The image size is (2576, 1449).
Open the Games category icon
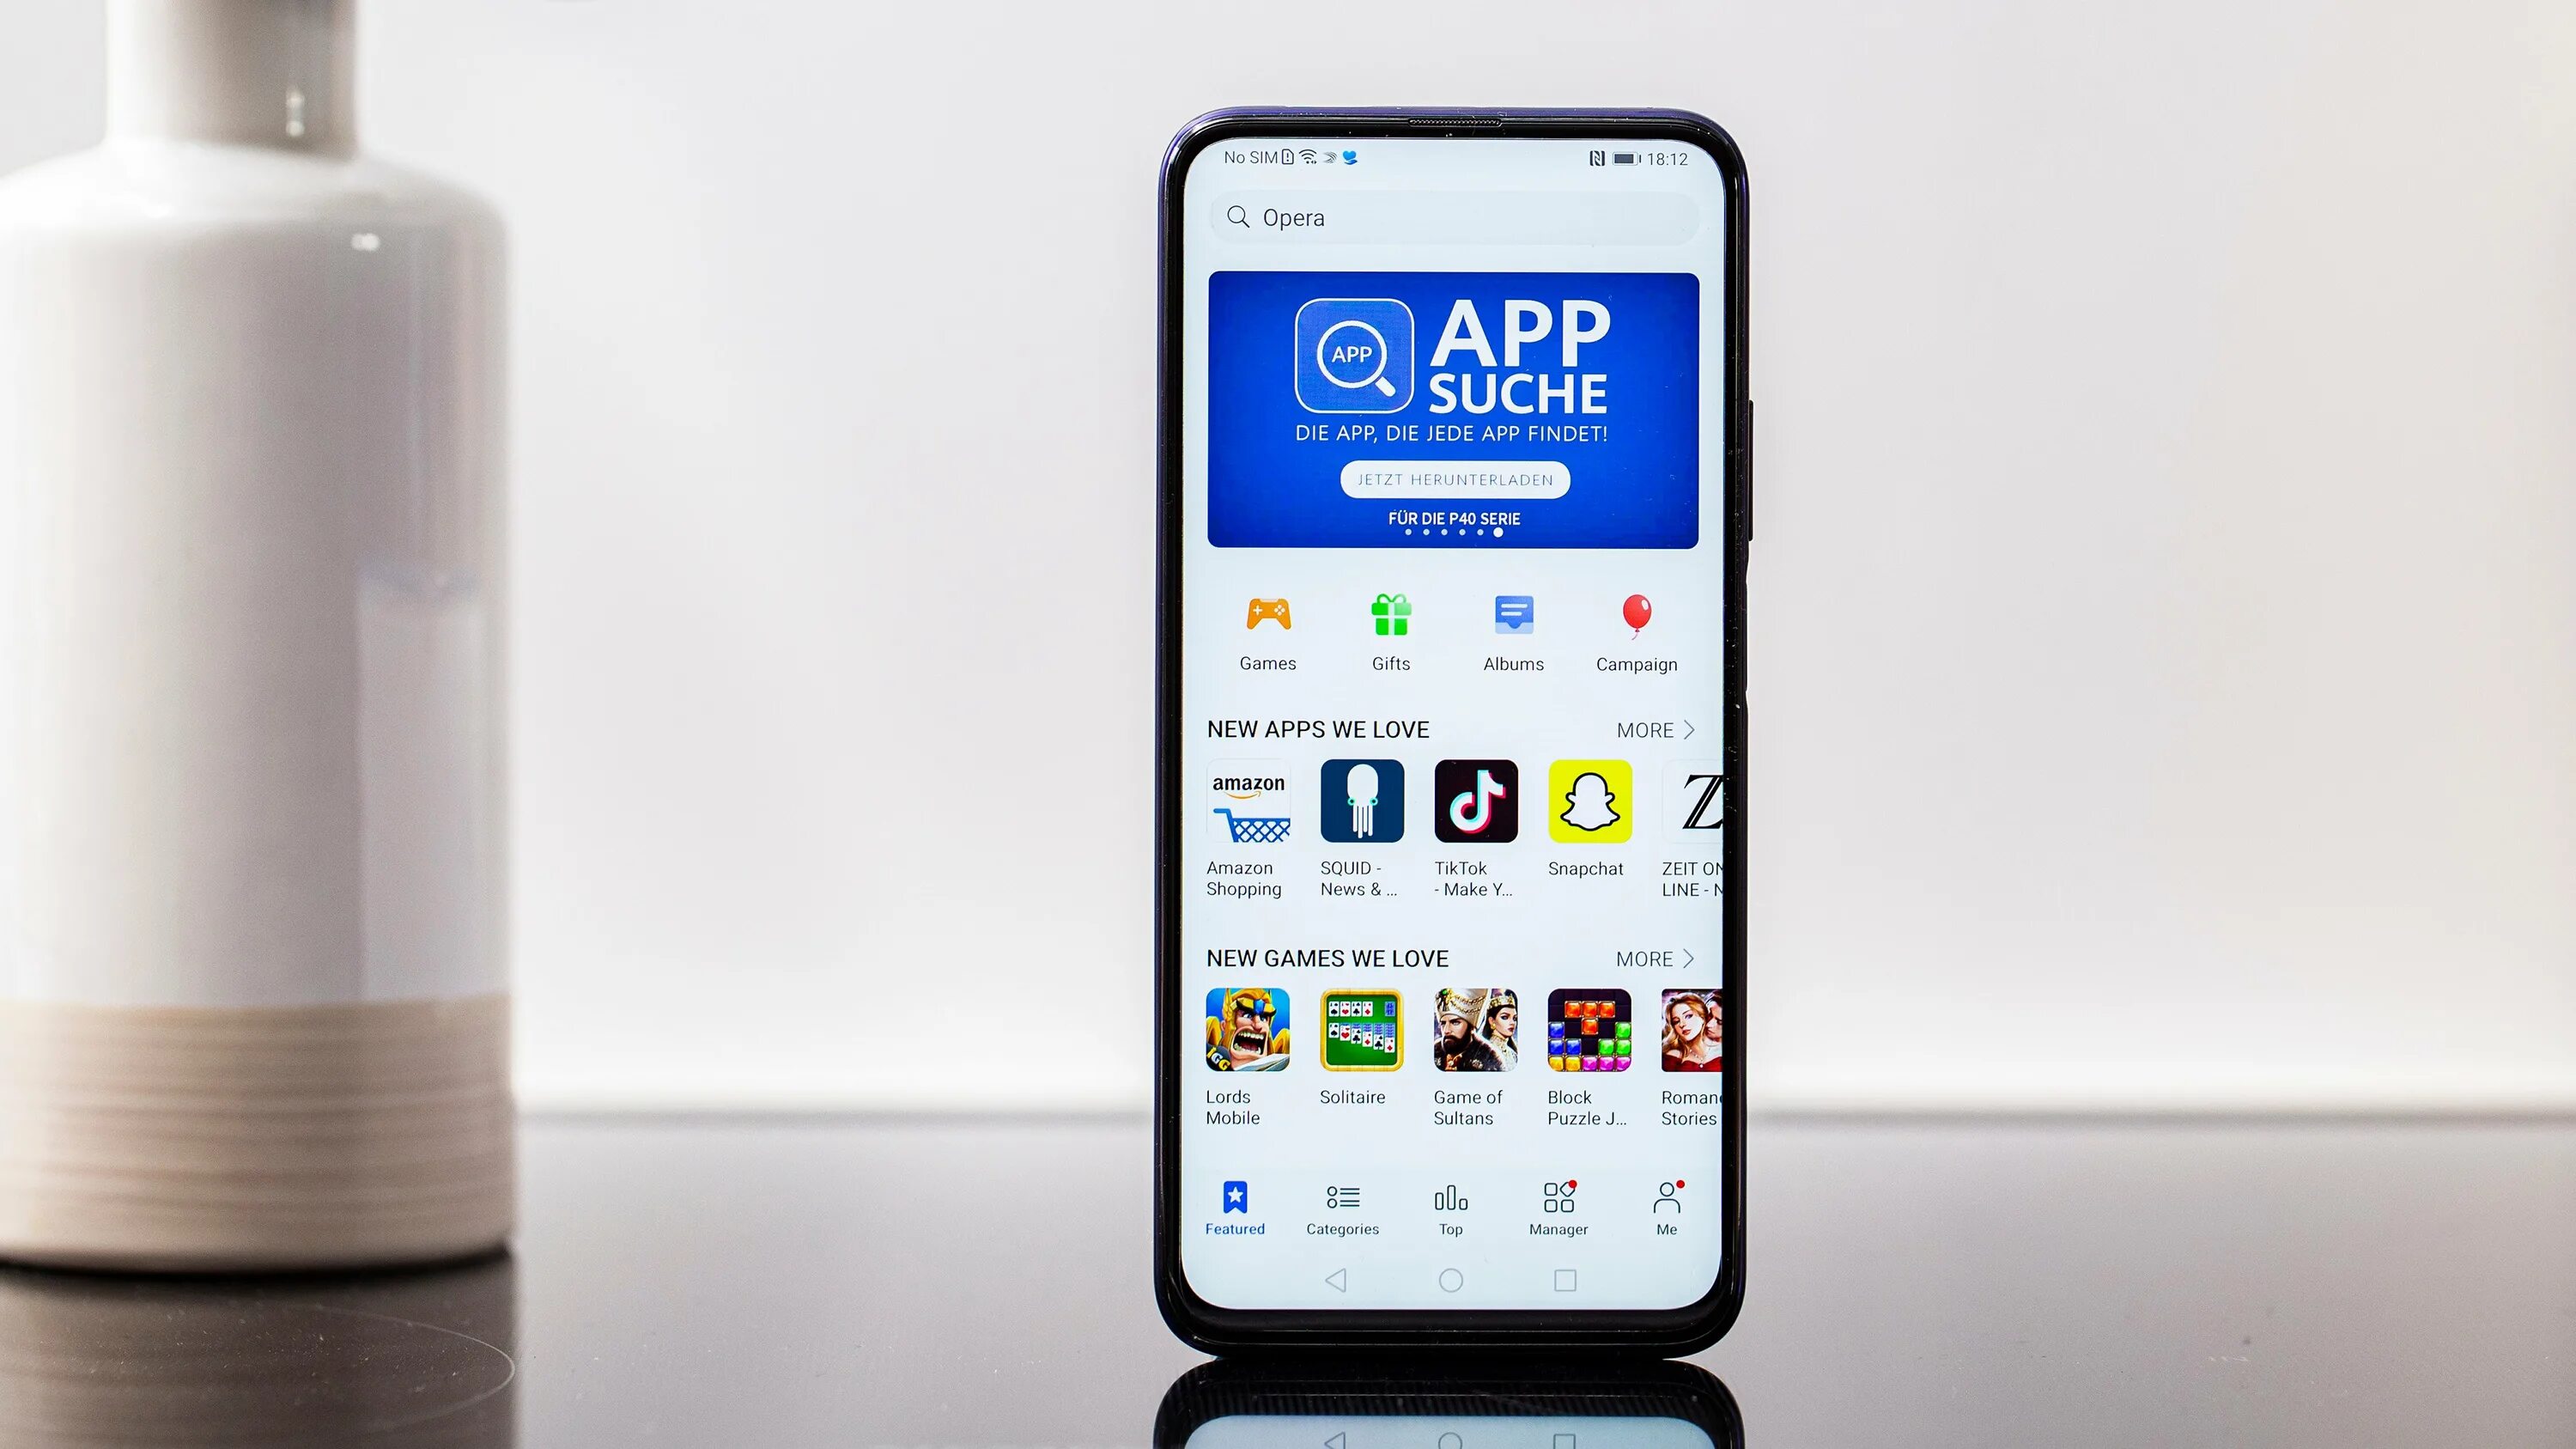(1270, 630)
